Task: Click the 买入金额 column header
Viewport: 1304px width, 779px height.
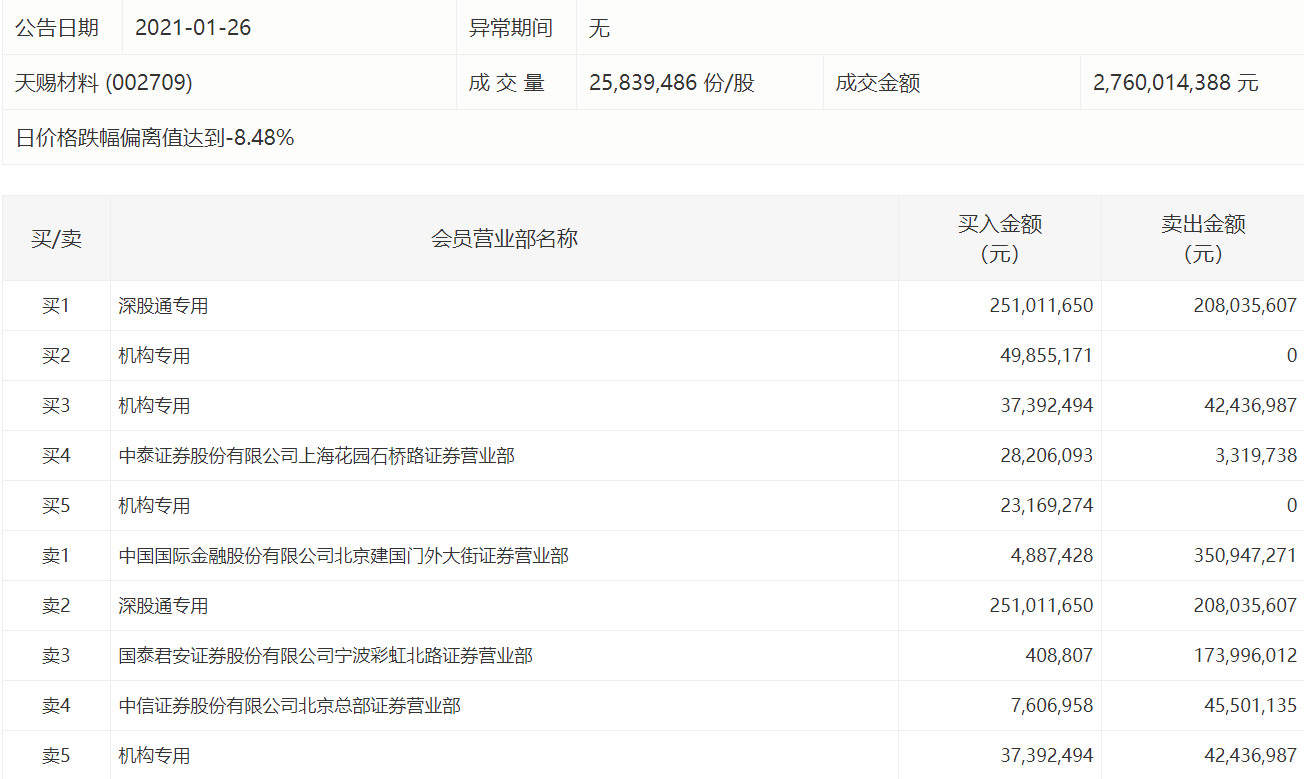Action: coord(1000,239)
